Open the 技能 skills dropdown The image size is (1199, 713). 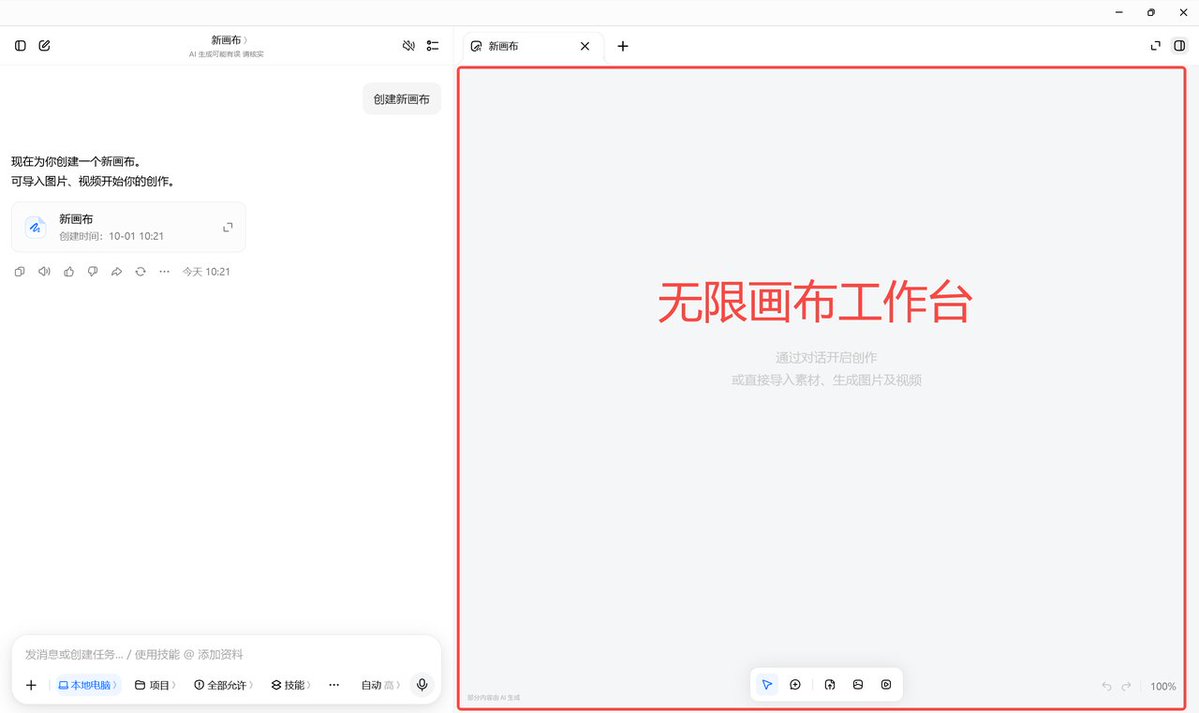pyautogui.click(x=291, y=685)
